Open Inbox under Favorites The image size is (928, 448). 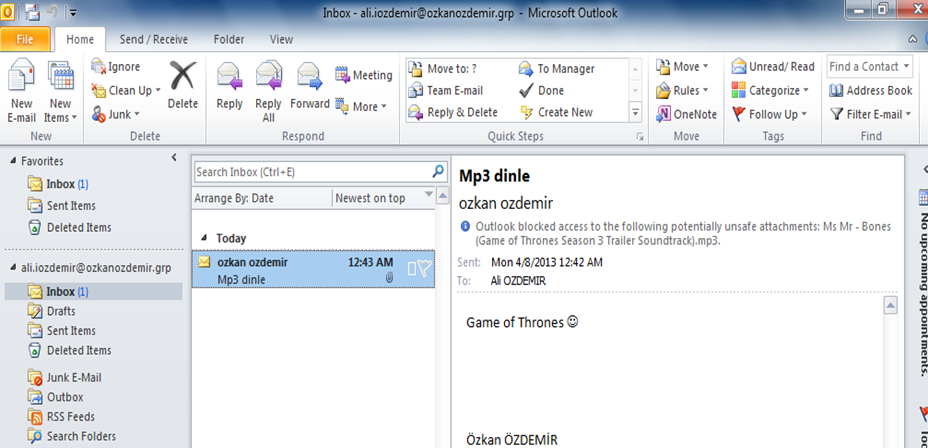point(58,184)
